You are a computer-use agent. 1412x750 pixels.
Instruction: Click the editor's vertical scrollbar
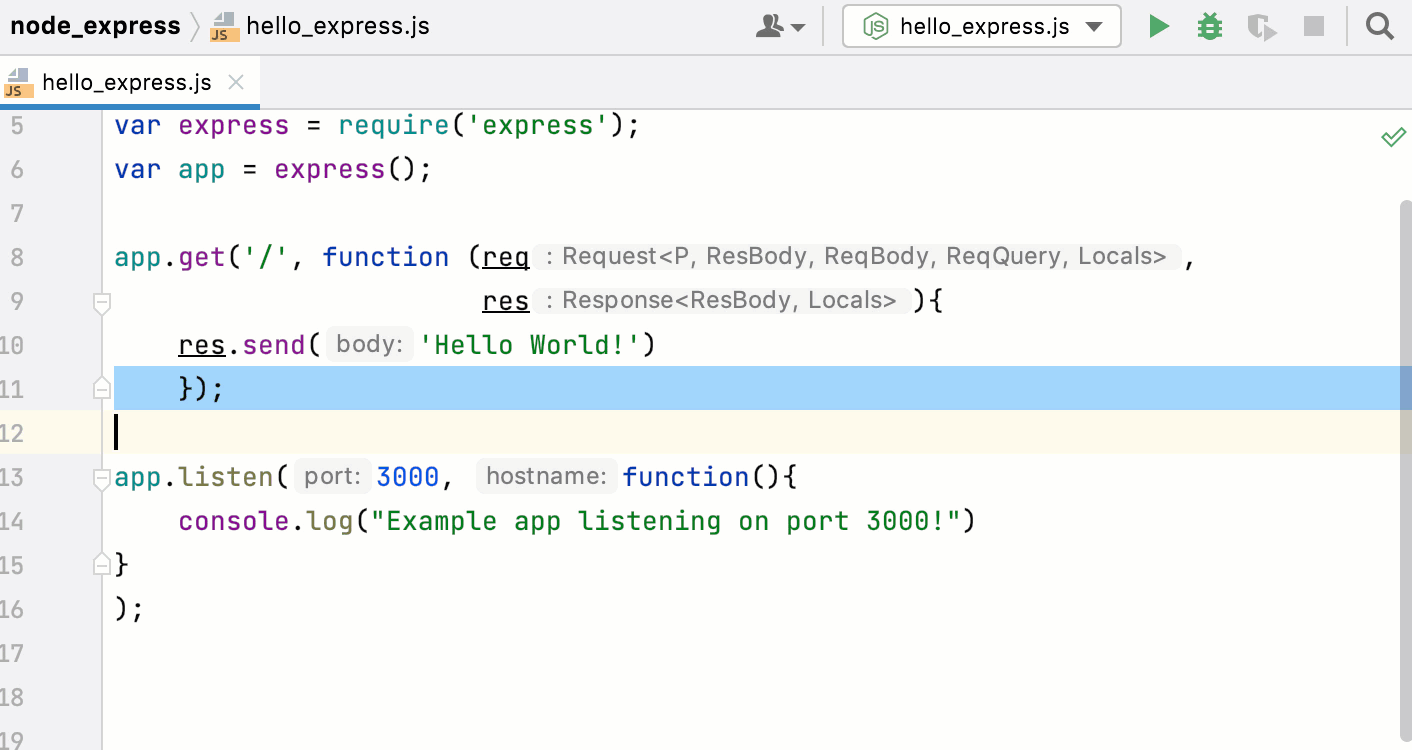point(1406,400)
